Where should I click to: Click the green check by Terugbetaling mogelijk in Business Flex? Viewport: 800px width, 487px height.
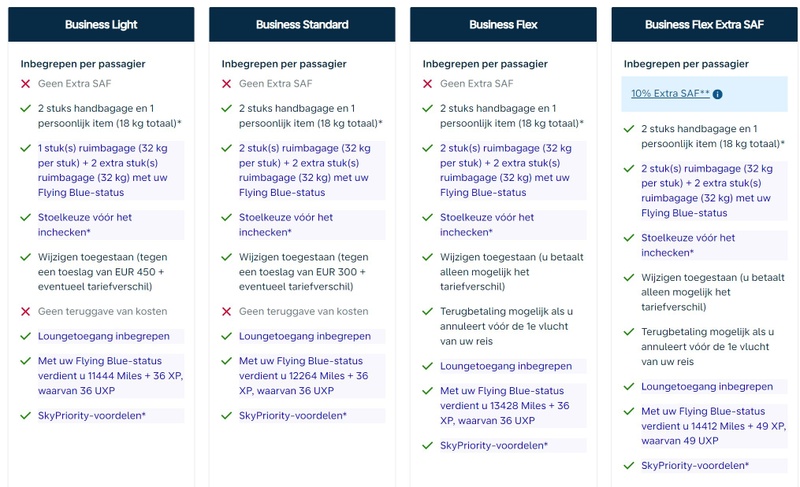428,312
